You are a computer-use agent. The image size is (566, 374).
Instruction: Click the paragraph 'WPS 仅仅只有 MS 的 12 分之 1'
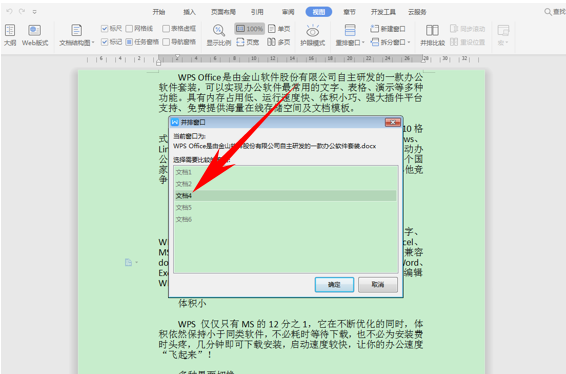291,339
